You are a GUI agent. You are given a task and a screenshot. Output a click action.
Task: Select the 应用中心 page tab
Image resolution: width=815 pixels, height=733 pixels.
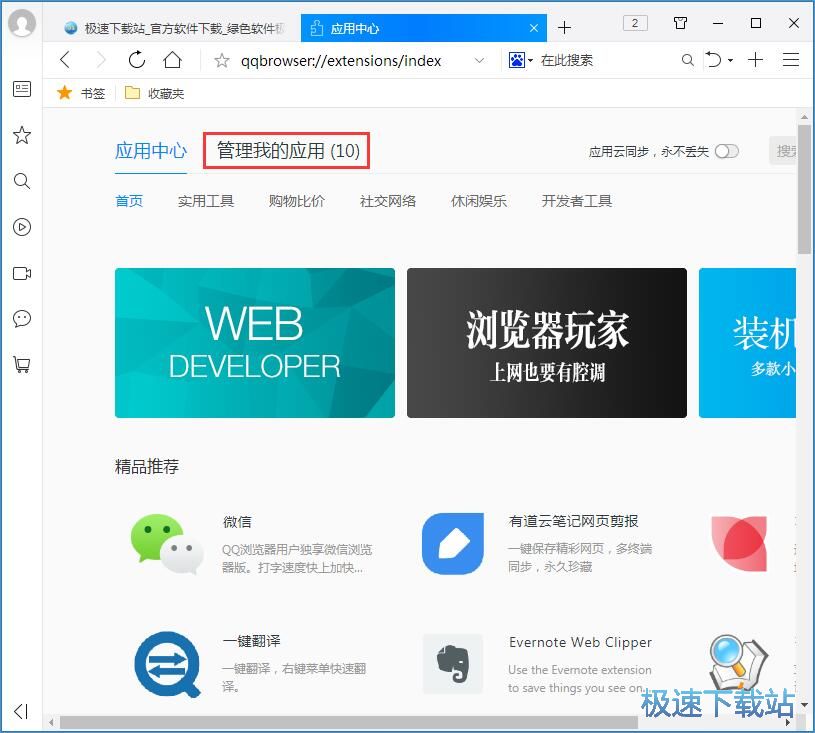point(151,151)
